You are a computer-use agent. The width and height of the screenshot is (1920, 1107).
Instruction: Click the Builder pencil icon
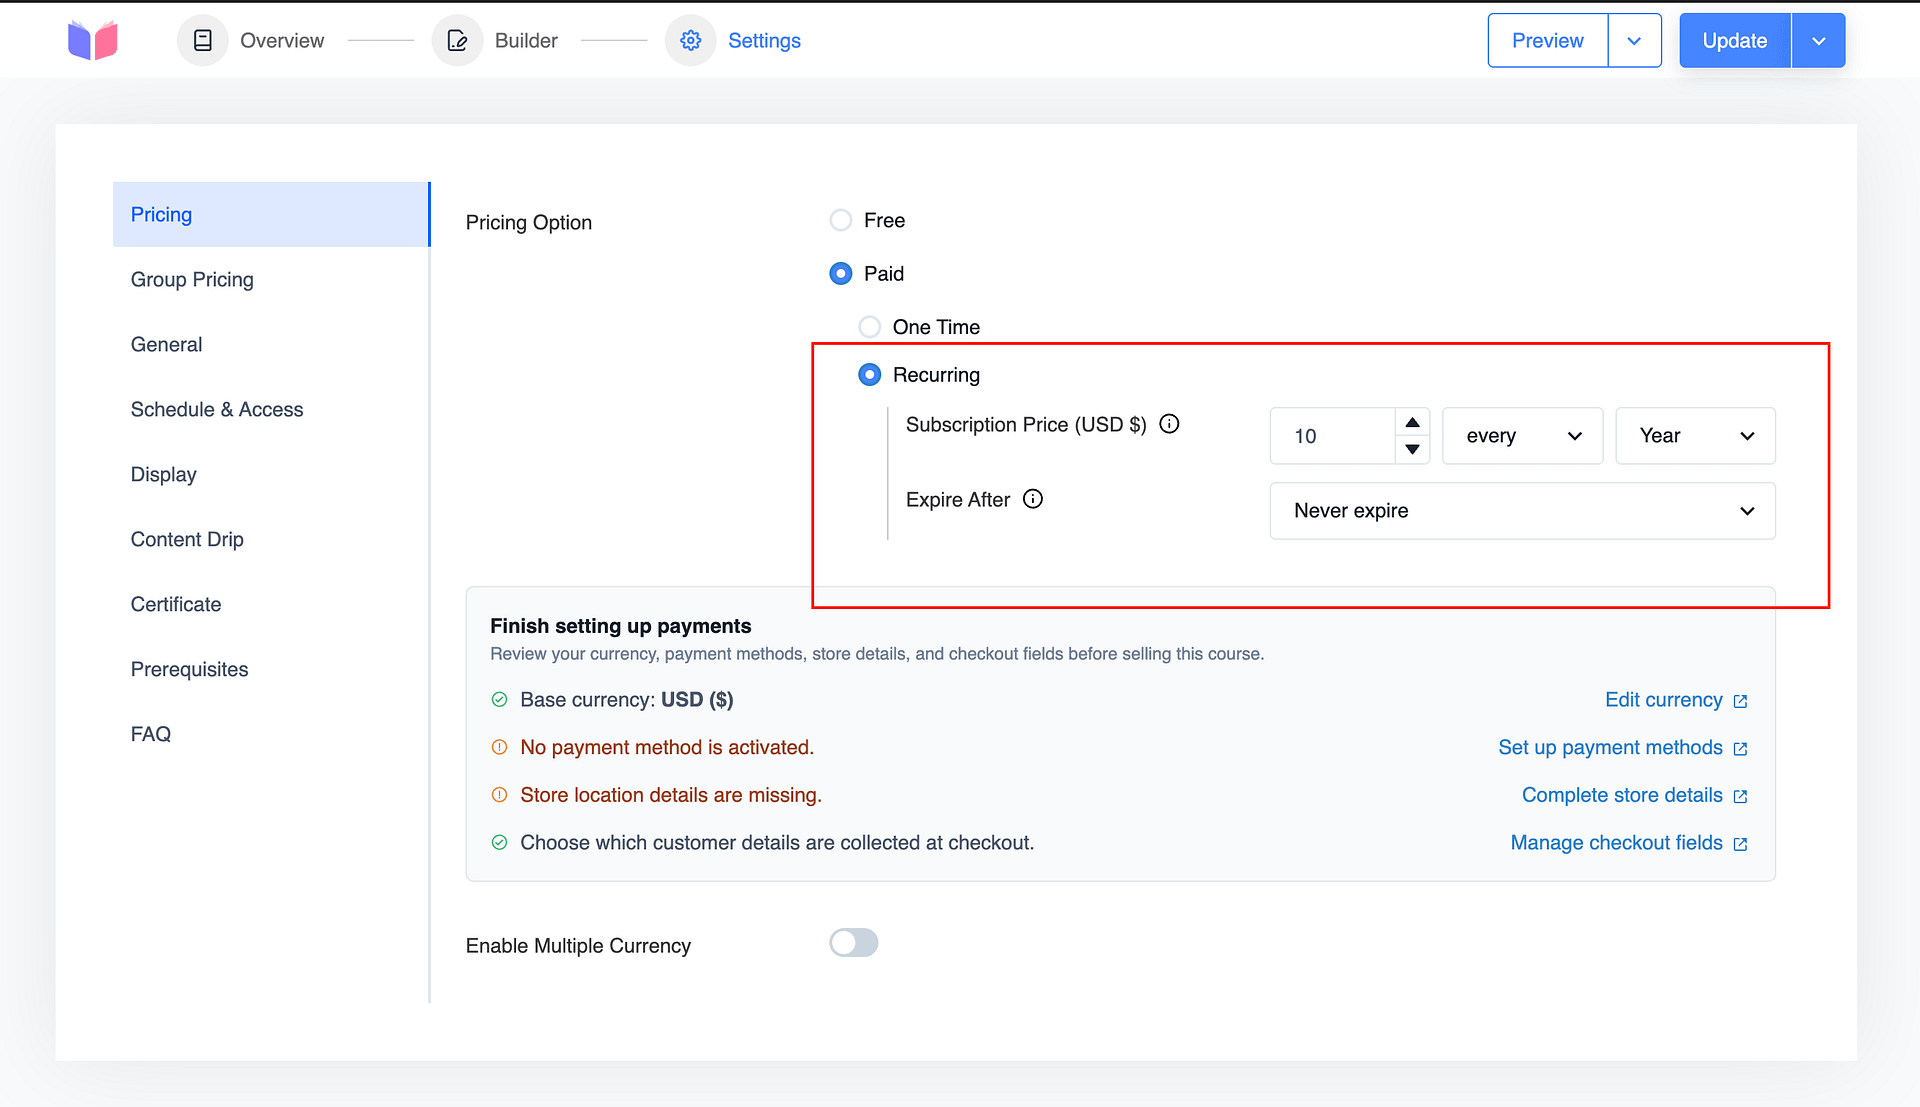tap(457, 40)
